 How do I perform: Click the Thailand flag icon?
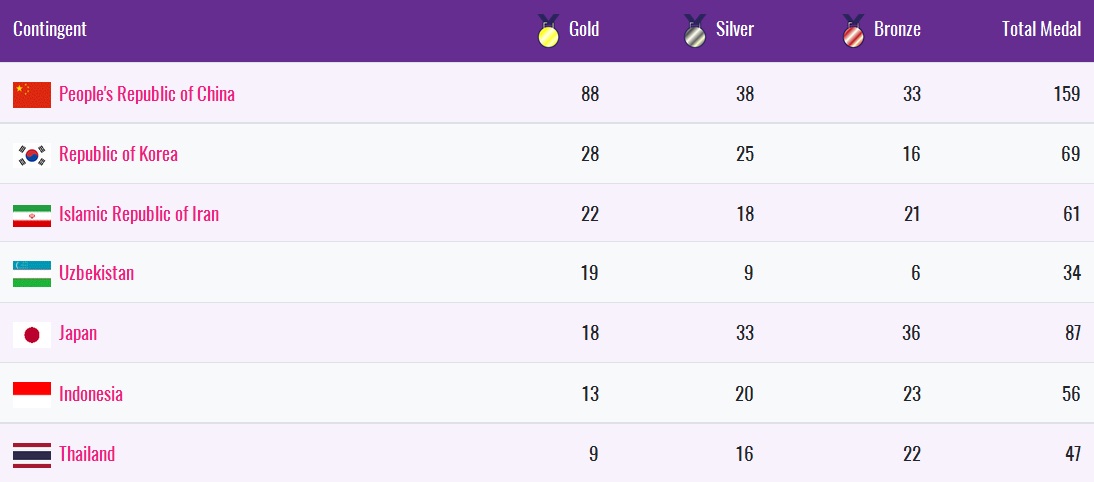[32, 455]
